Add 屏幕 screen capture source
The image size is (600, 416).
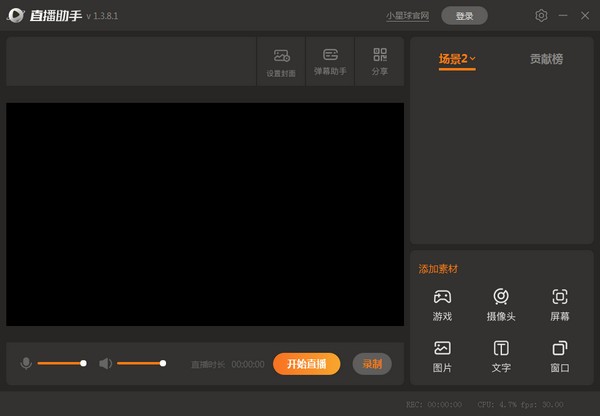click(x=560, y=304)
